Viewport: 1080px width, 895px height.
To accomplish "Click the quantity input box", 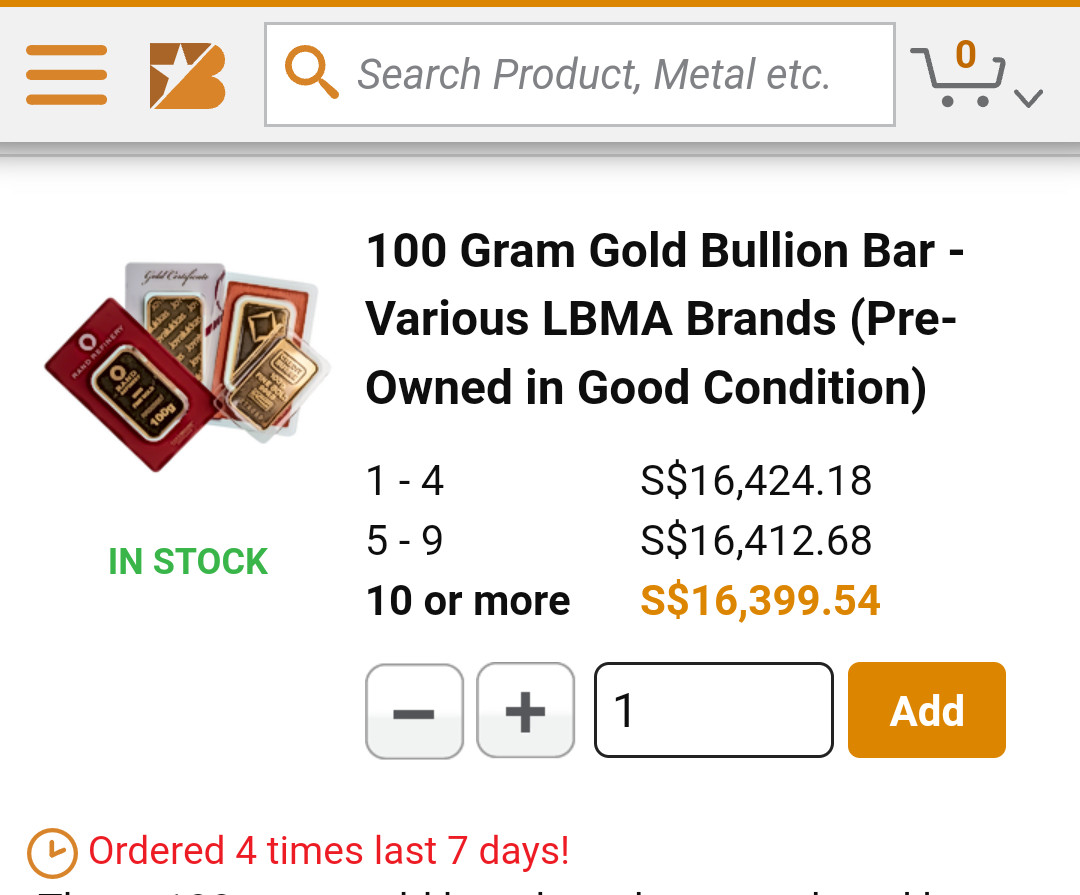I will pos(714,711).
